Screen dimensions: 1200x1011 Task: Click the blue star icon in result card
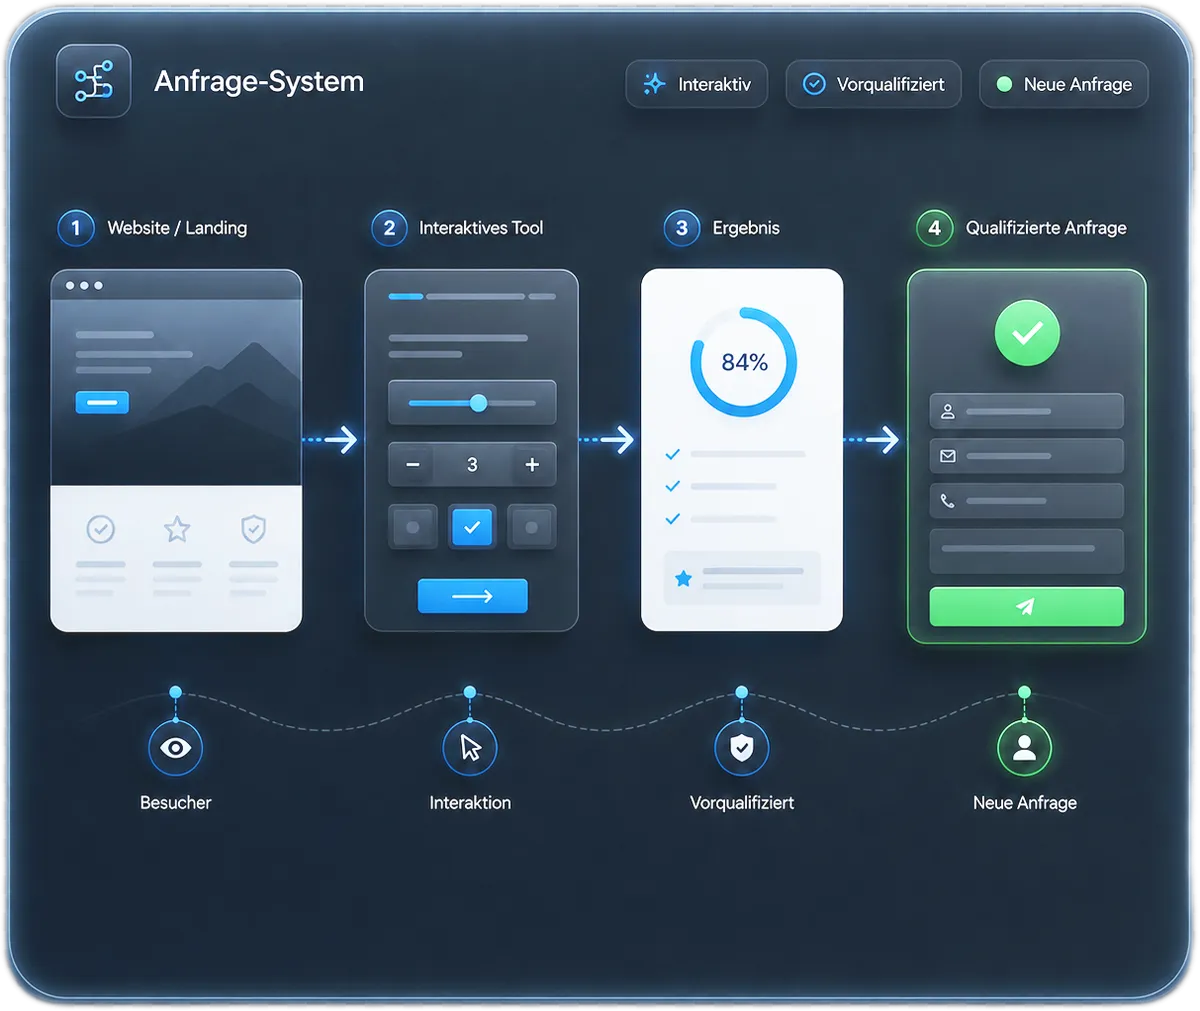coord(683,578)
